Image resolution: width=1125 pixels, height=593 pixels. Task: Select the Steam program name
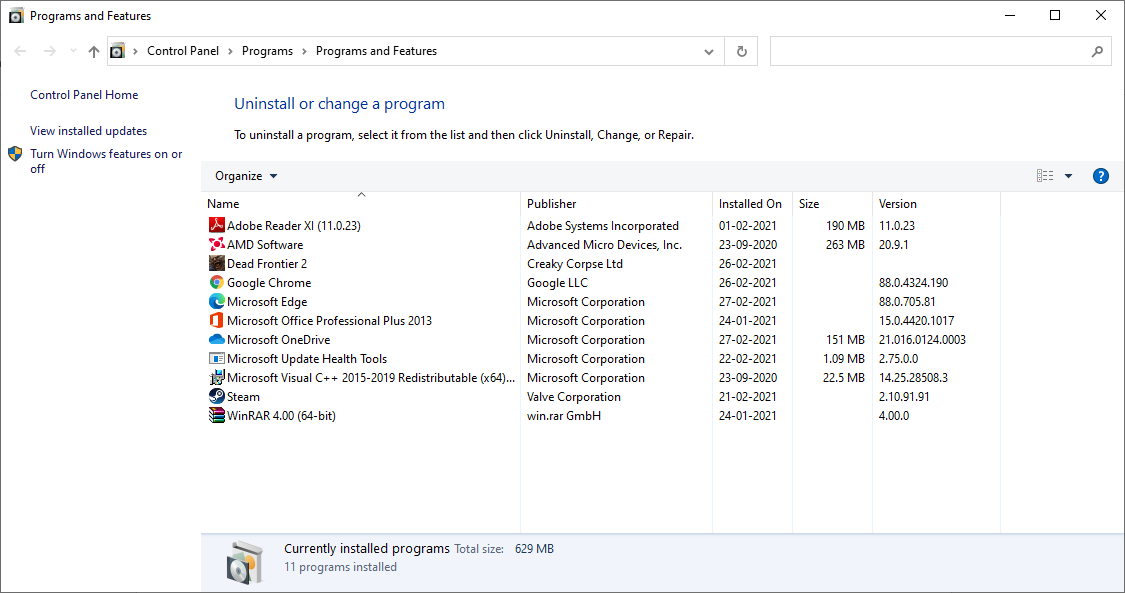coord(243,397)
